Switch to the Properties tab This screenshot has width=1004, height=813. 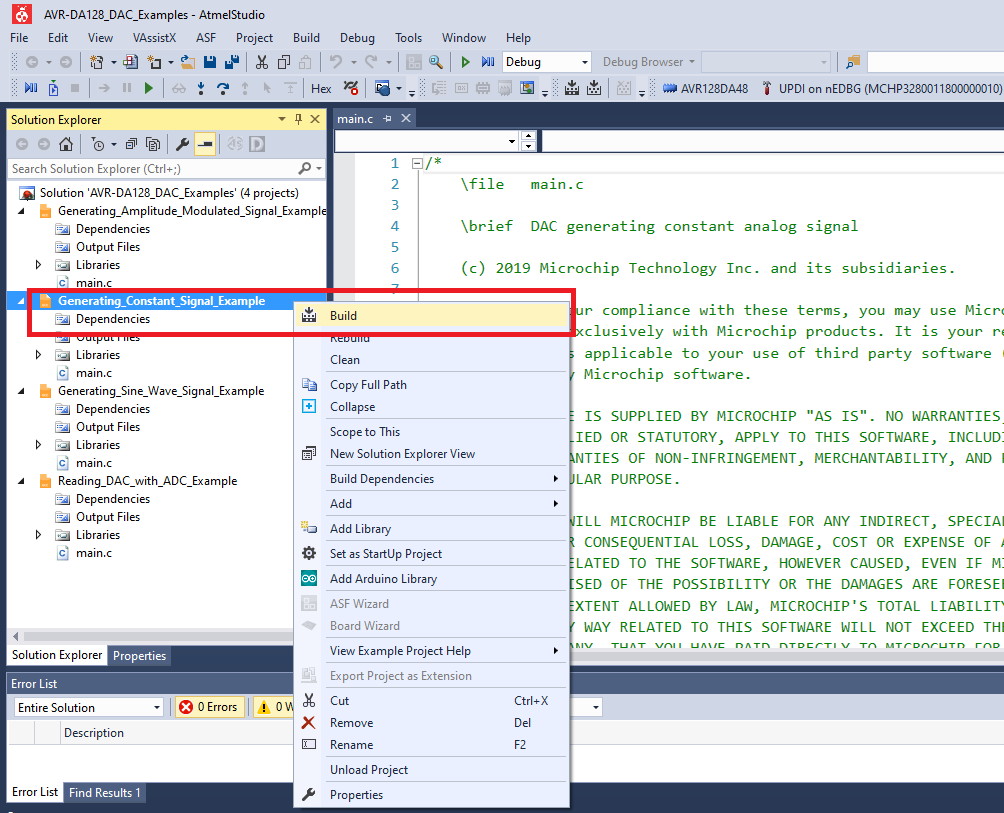pyautogui.click(x=139, y=656)
